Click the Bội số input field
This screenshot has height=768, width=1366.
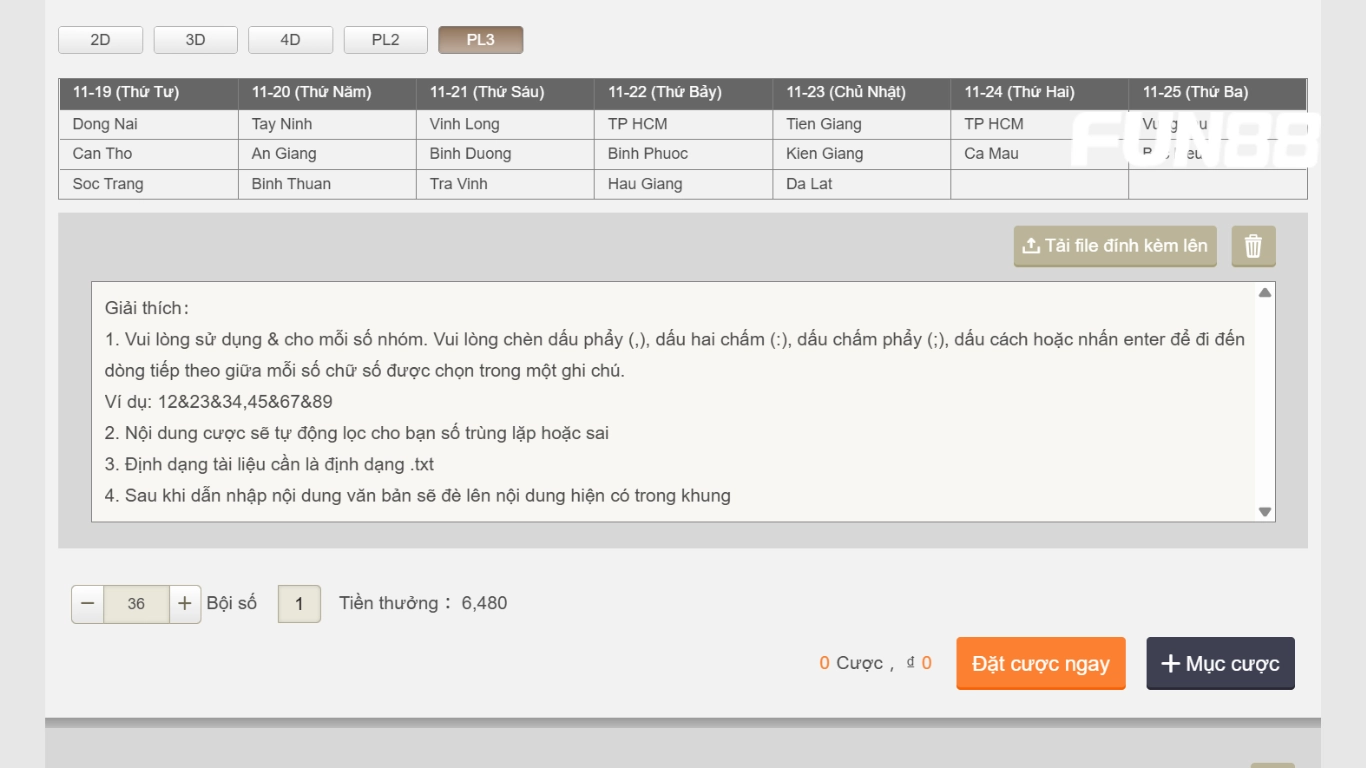299,604
